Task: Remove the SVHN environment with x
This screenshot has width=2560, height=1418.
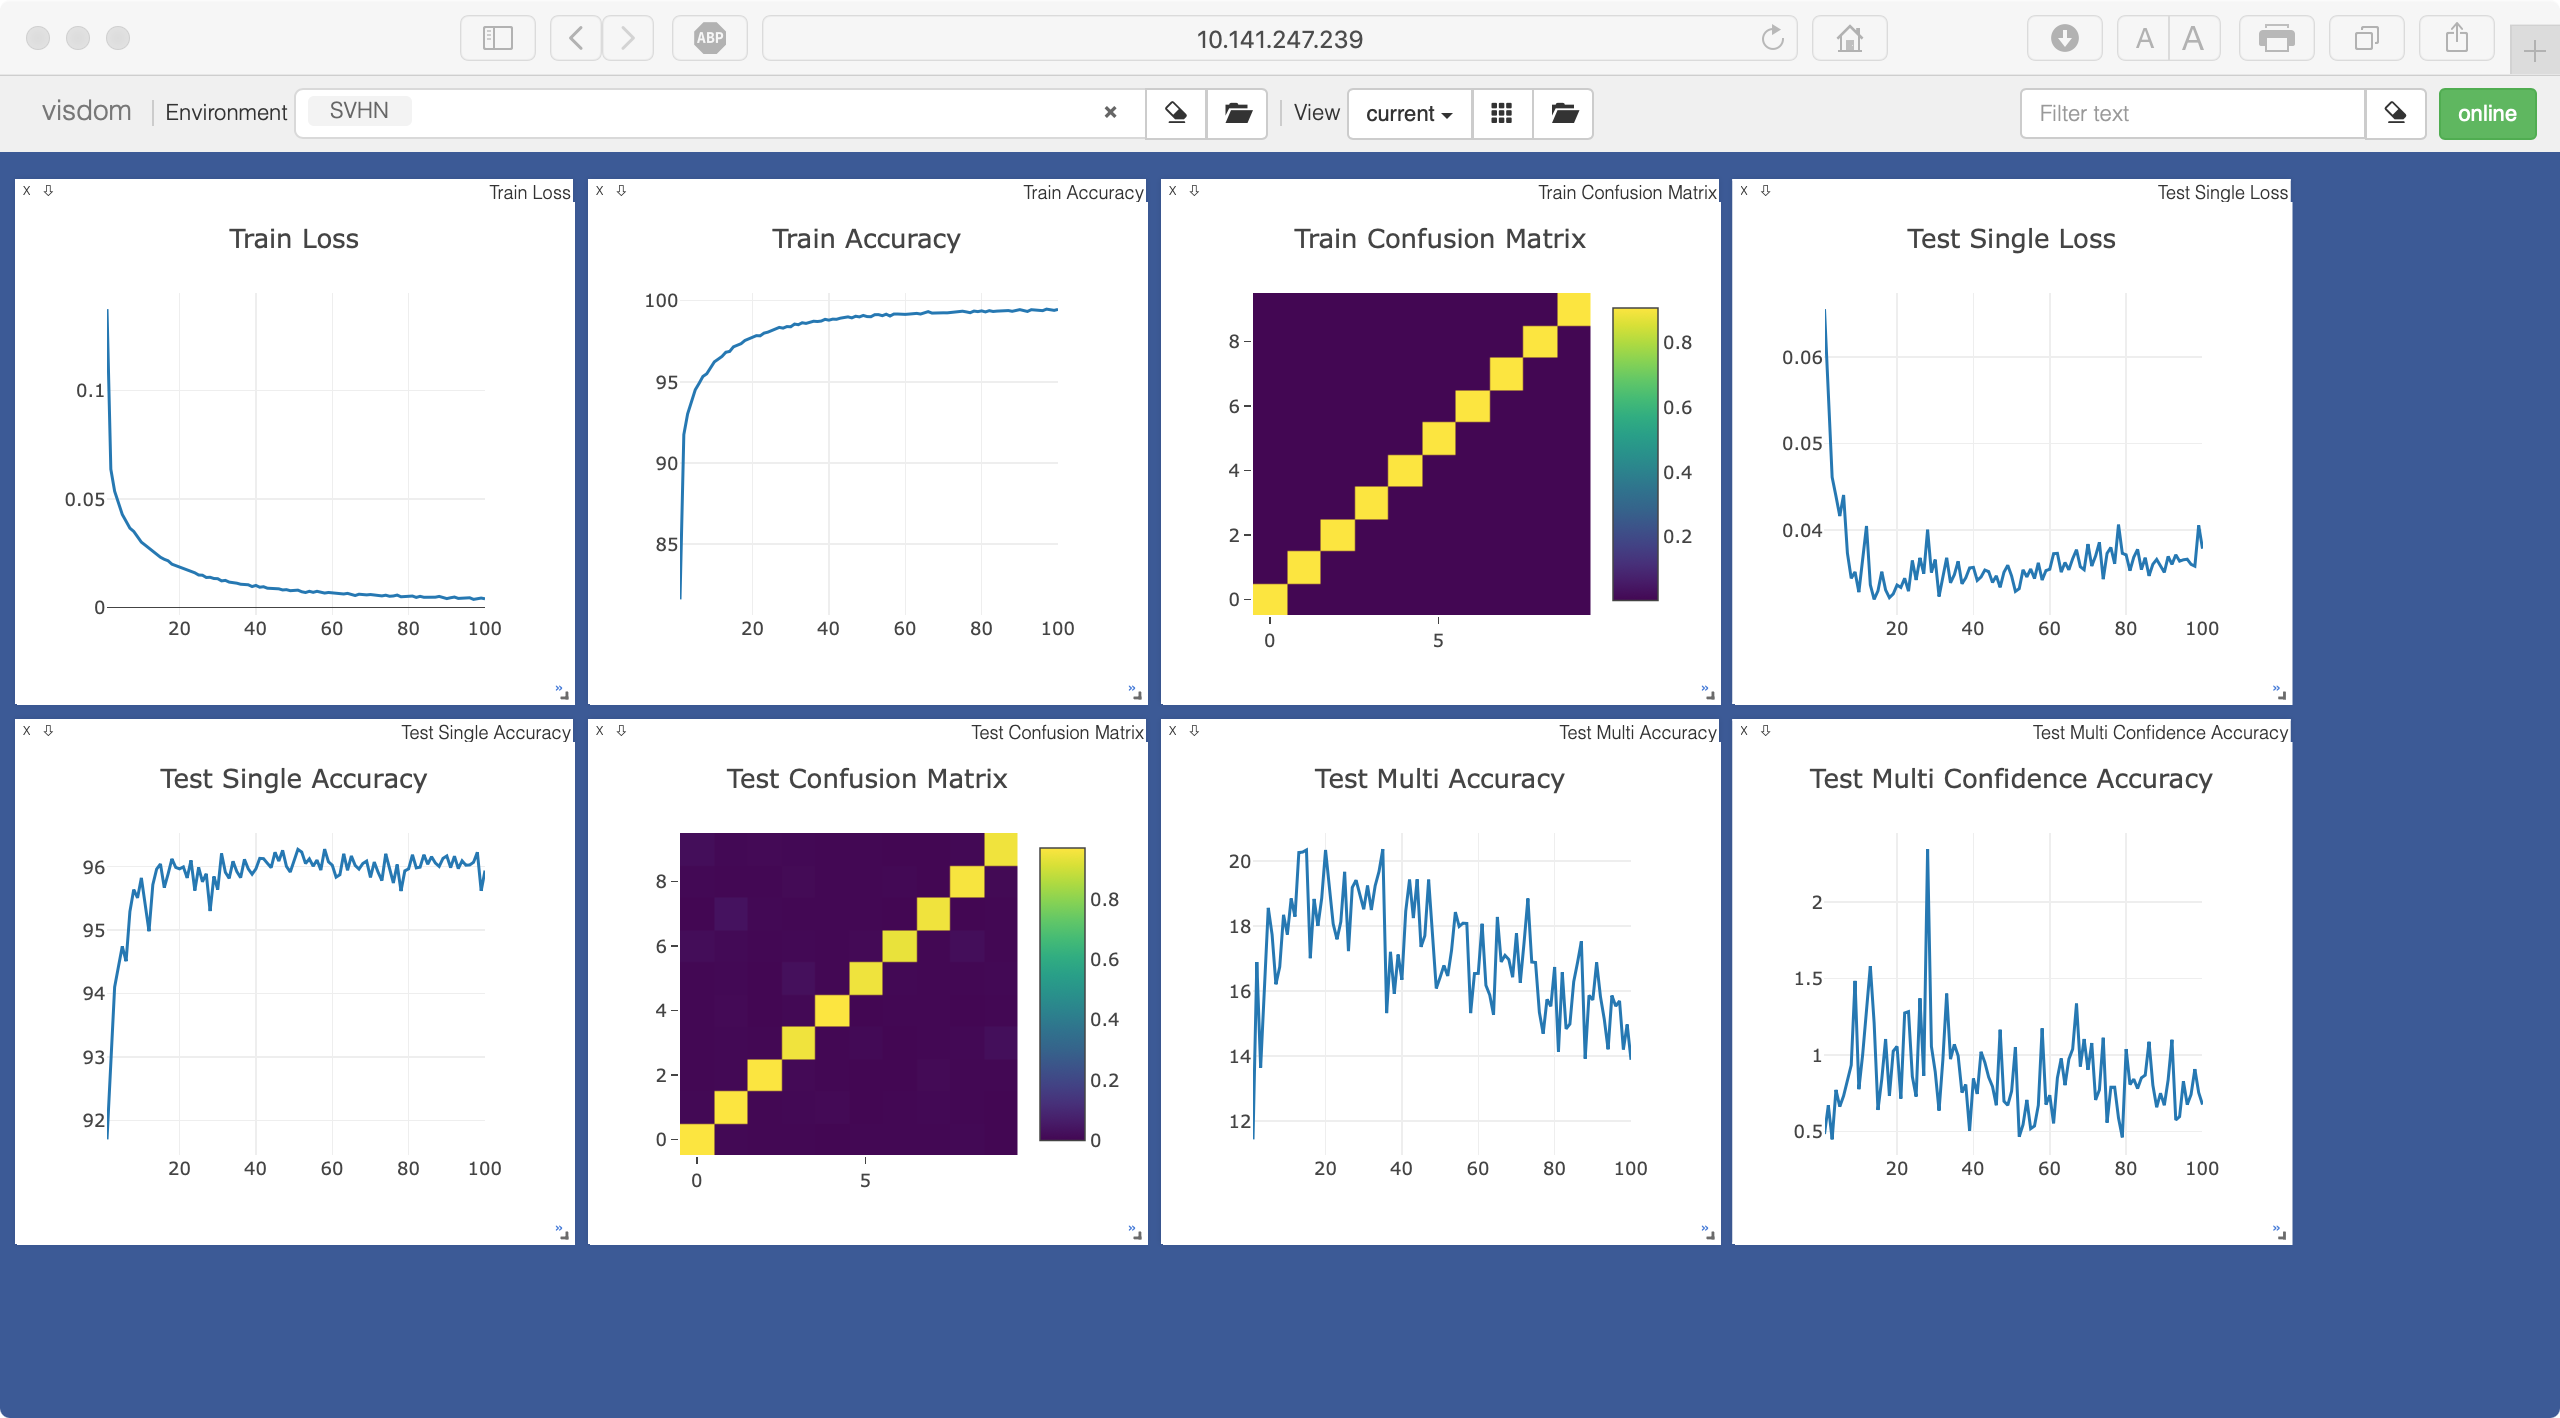Action: (x=1110, y=112)
